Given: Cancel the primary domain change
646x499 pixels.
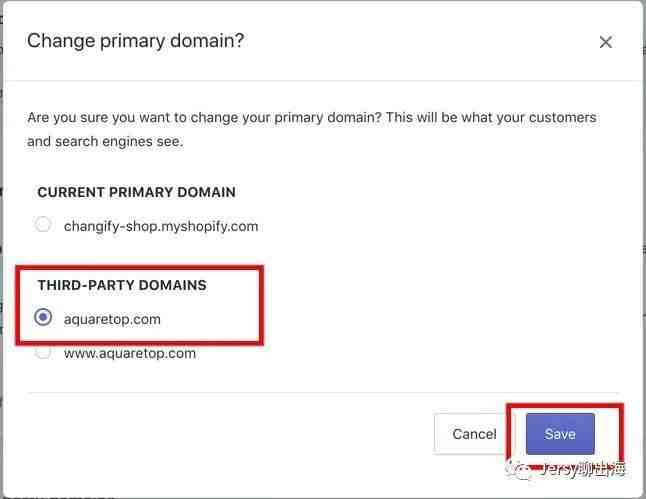Looking at the screenshot, I should pos(470,434).
